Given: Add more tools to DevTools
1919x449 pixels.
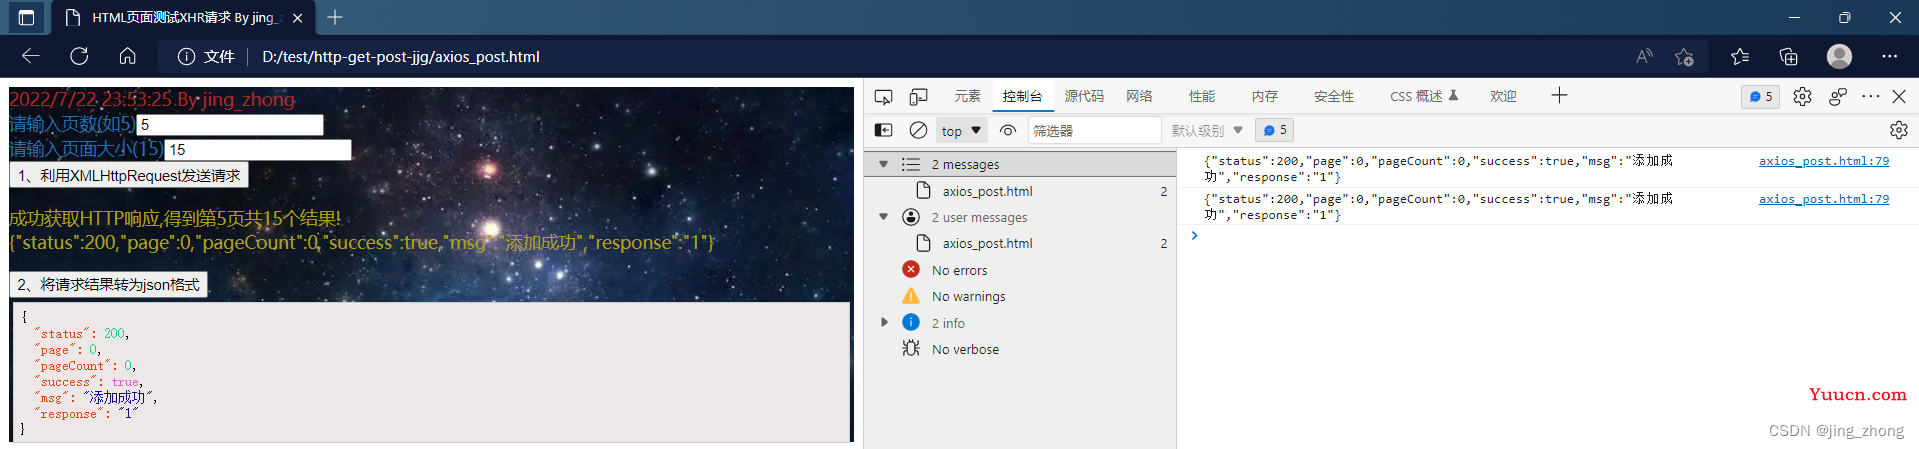Looking at the screenshot, I should click(1559, 96).
